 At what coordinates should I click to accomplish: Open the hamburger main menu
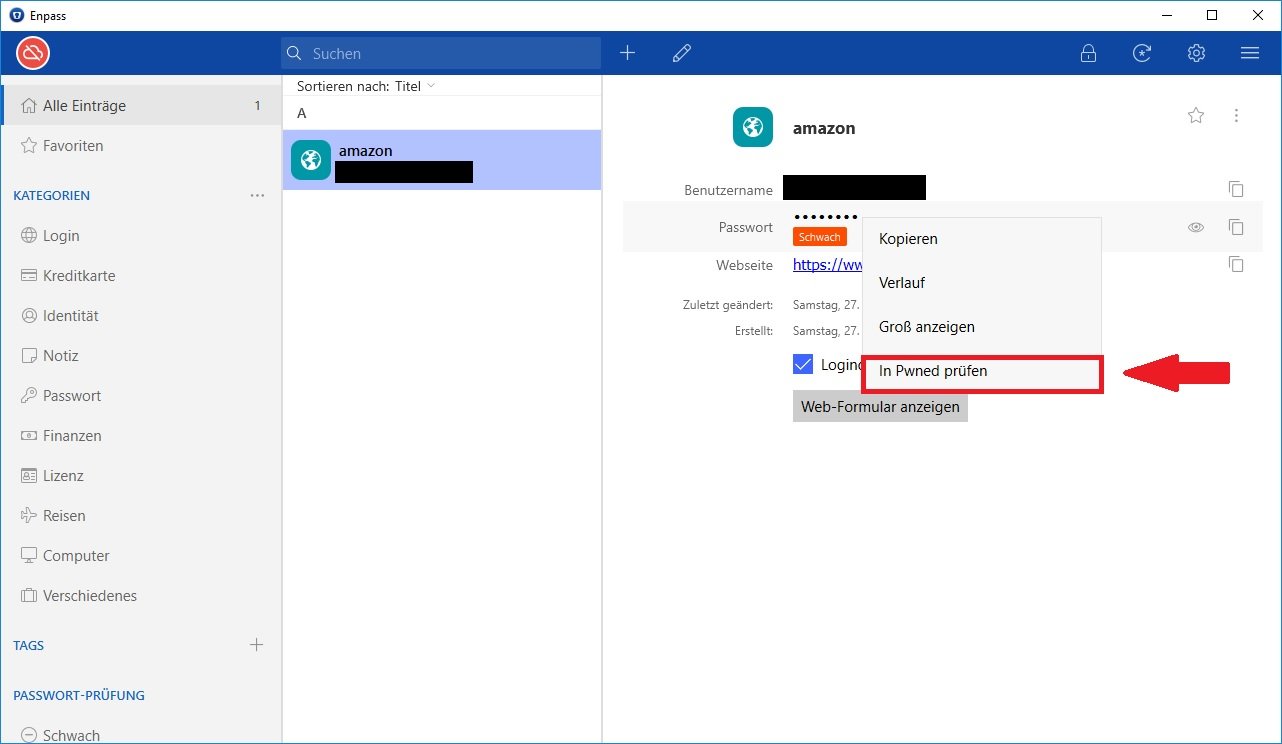click(1249, 53)
